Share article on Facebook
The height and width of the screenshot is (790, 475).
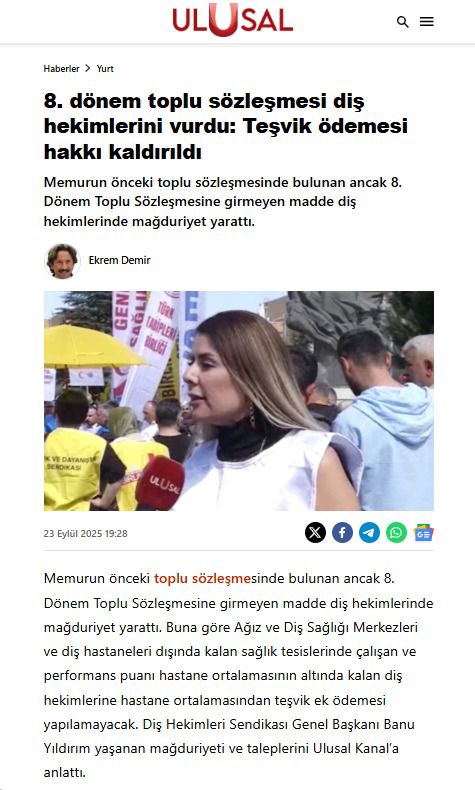point(342,533)
